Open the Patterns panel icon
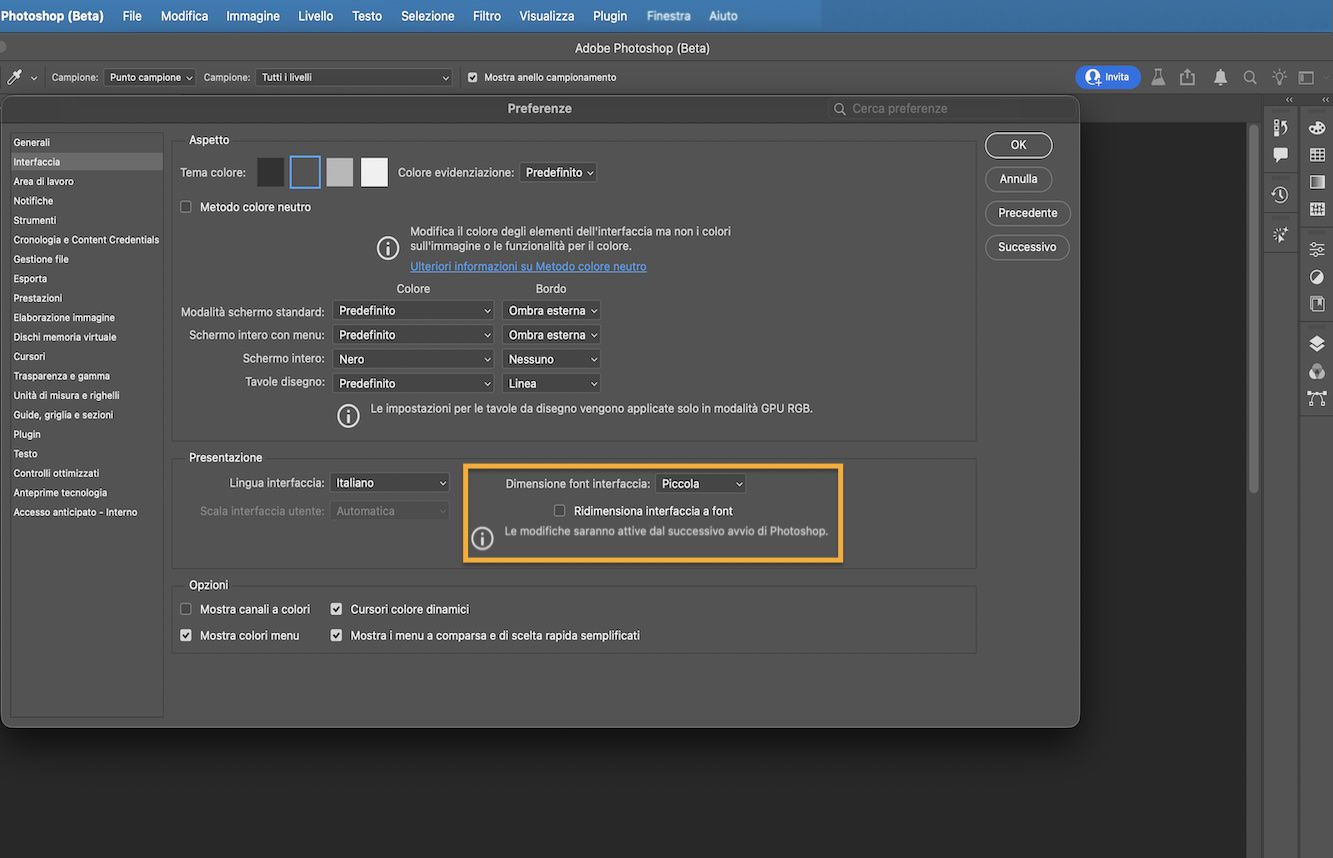 point(1317,209)
